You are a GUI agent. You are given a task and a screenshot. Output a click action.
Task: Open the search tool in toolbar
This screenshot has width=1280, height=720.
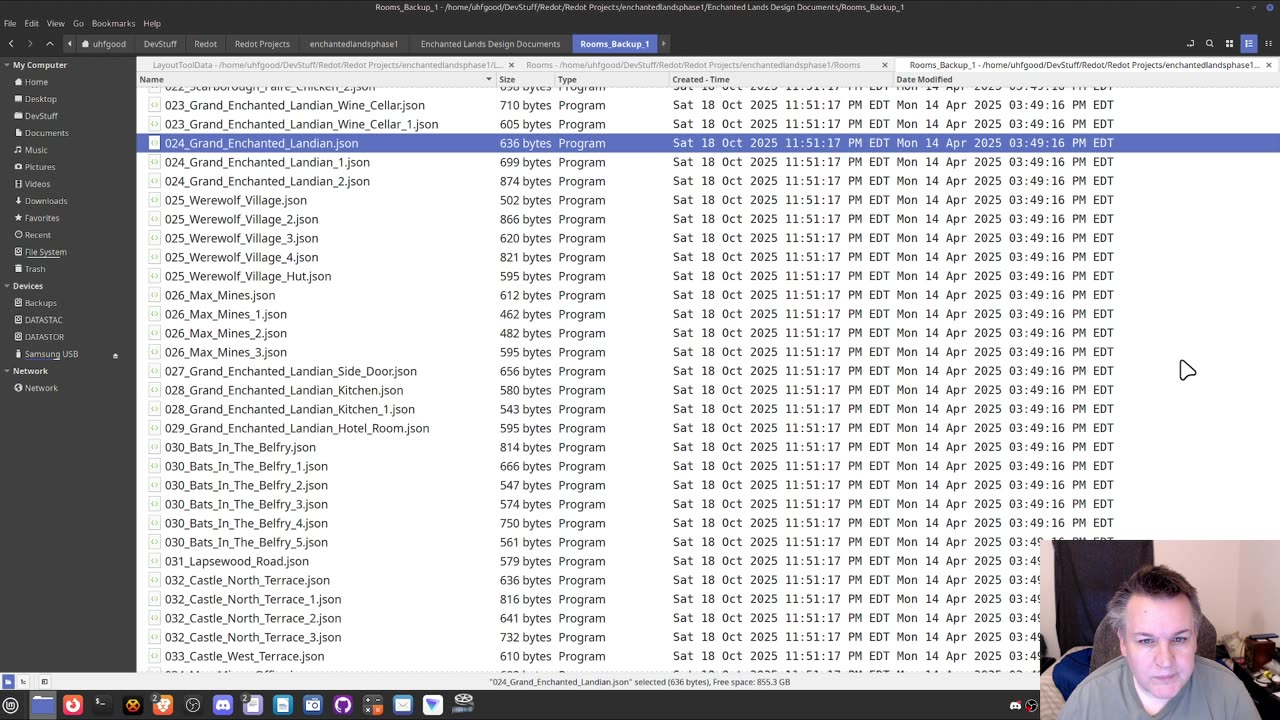1209,44
